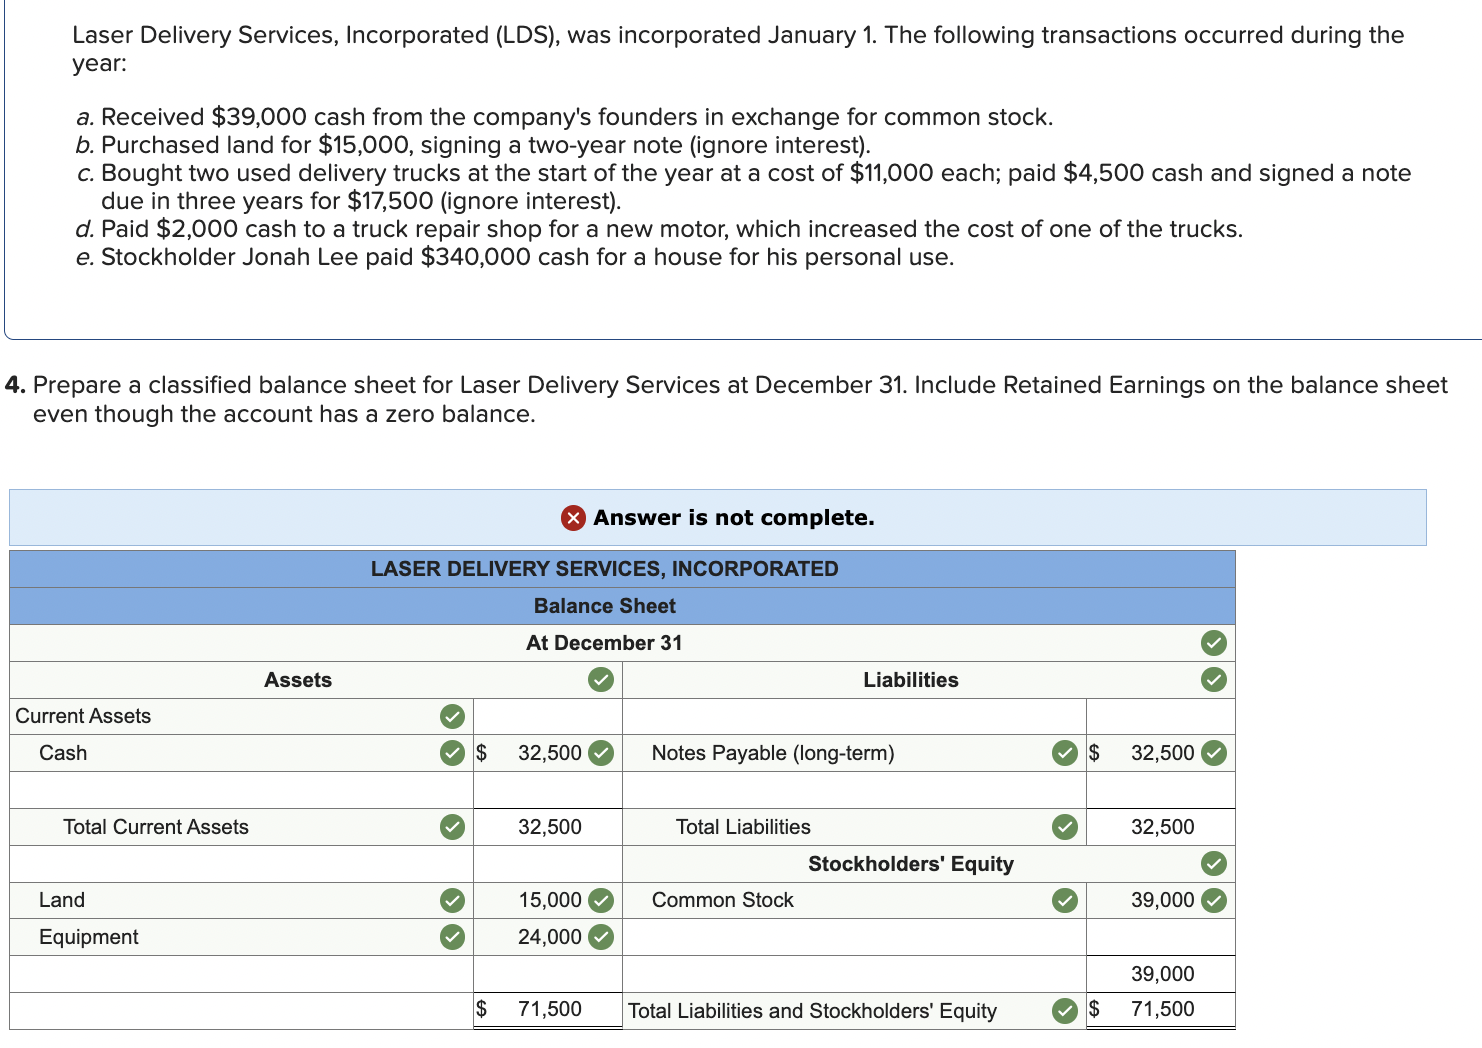Click the red X icon beside Answer is not complete
Viewport: 1482px width, 1048px height.
point(573,518)
